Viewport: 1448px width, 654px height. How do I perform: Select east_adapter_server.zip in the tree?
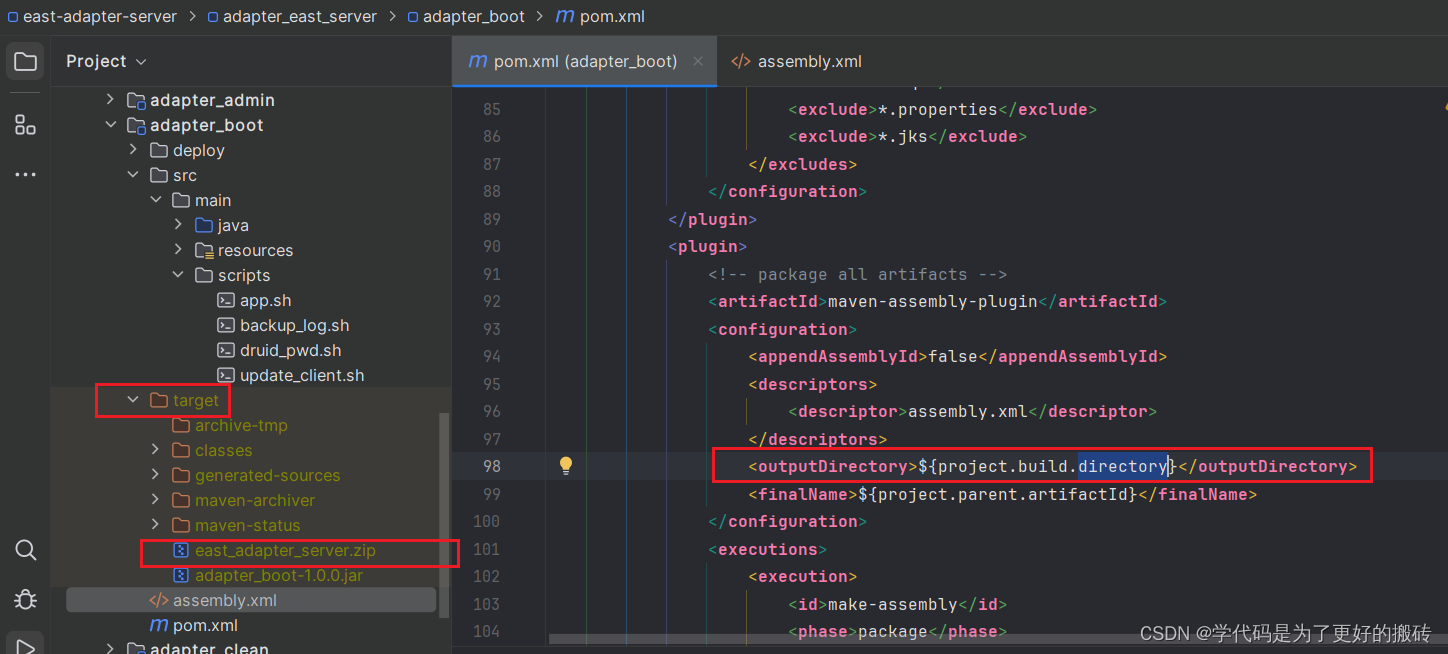(285, 550)
